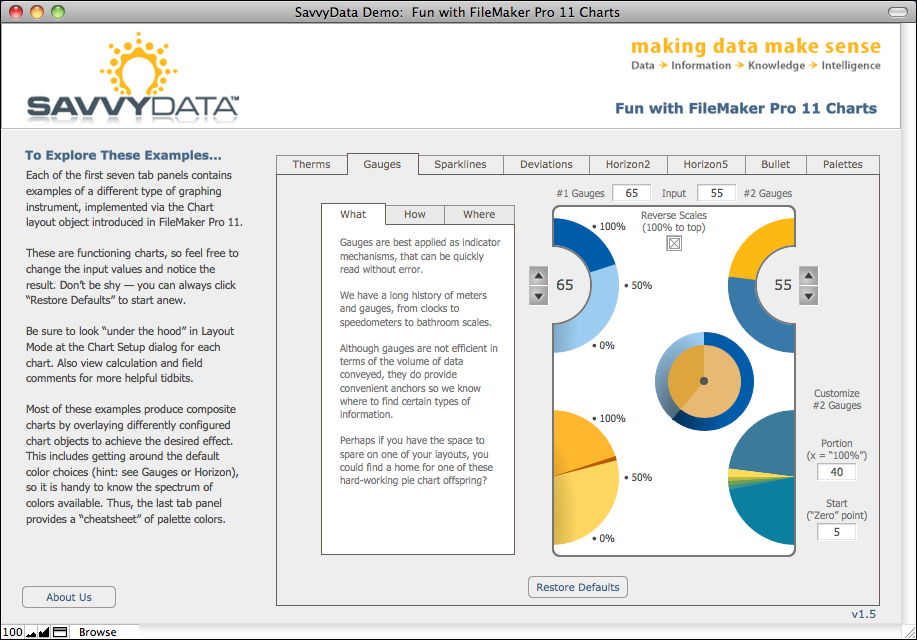Click the 0% label of the orange gauge
The width and height of the screenshot is (917, 640).
(x=606, y=538)
